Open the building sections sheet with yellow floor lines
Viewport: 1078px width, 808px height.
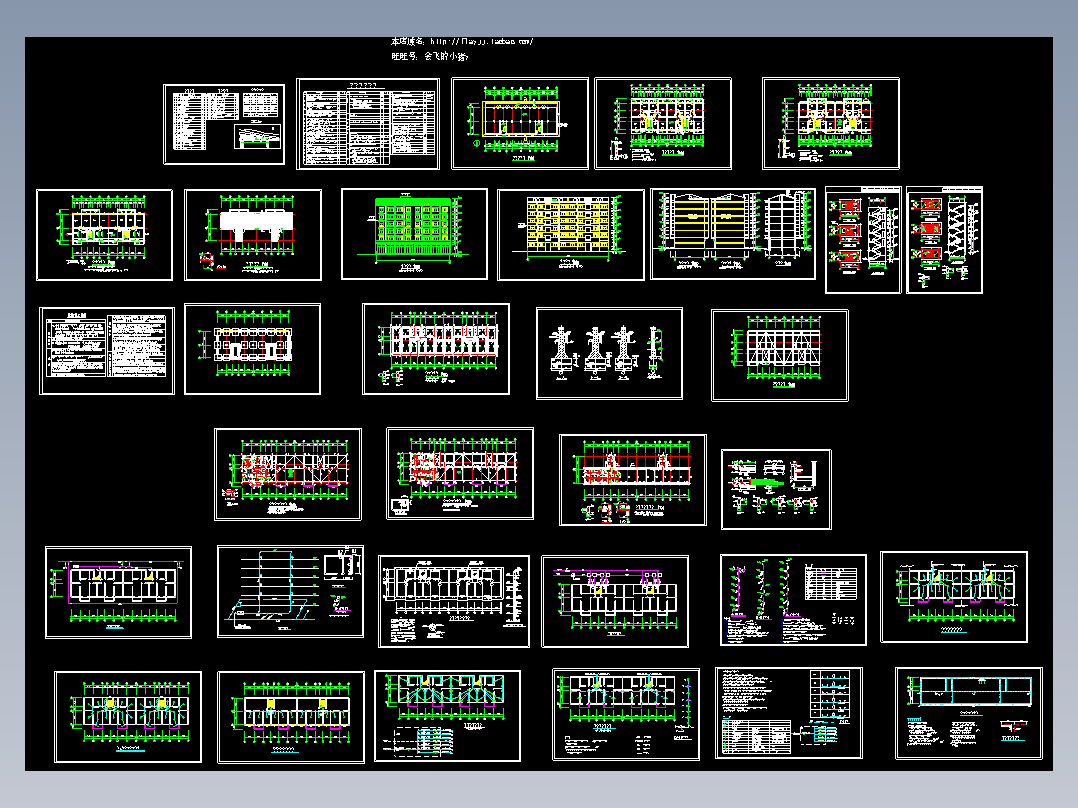pos(733,234)
